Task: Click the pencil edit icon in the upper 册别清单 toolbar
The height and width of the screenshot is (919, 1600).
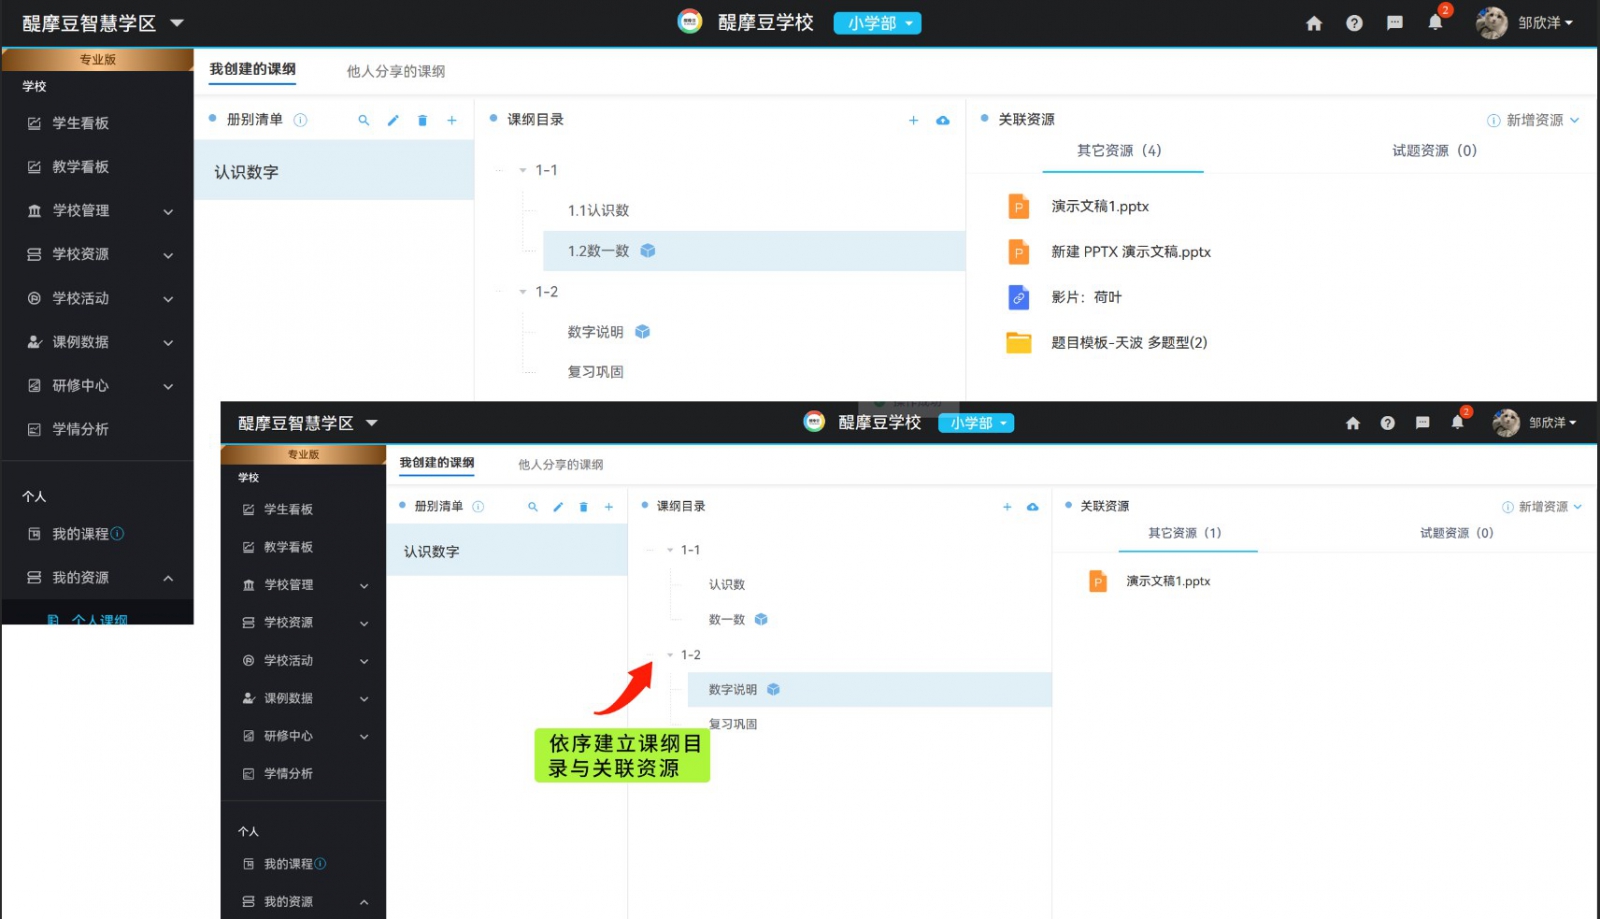Action: tap(393, 121)
